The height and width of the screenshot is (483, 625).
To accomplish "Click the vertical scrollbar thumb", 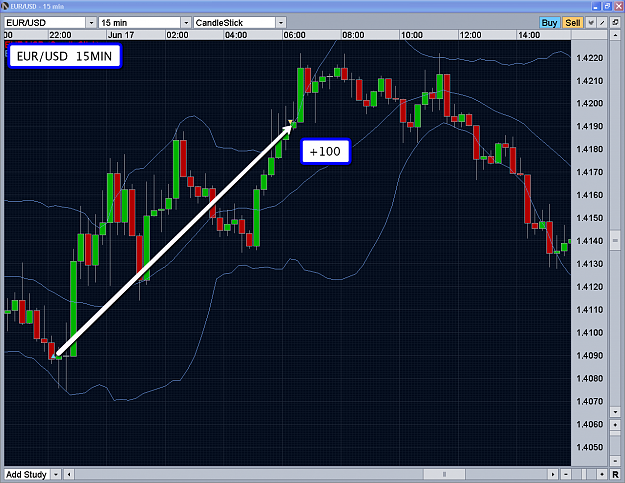I will click(x=615, y=240).
